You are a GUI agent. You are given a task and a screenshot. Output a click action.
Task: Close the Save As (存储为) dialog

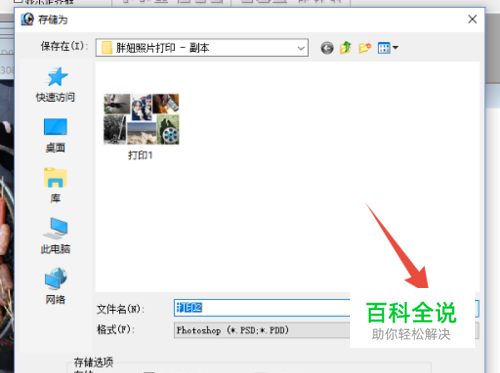point(472,19)
